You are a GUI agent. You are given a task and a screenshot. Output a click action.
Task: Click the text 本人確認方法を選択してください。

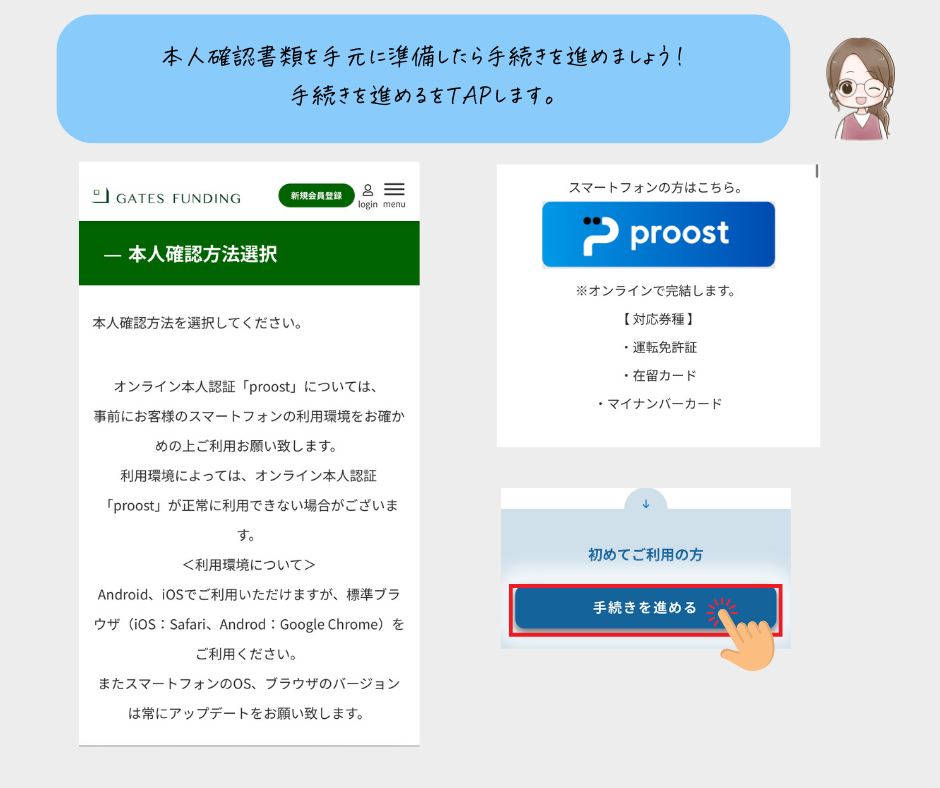click(197, 323)
